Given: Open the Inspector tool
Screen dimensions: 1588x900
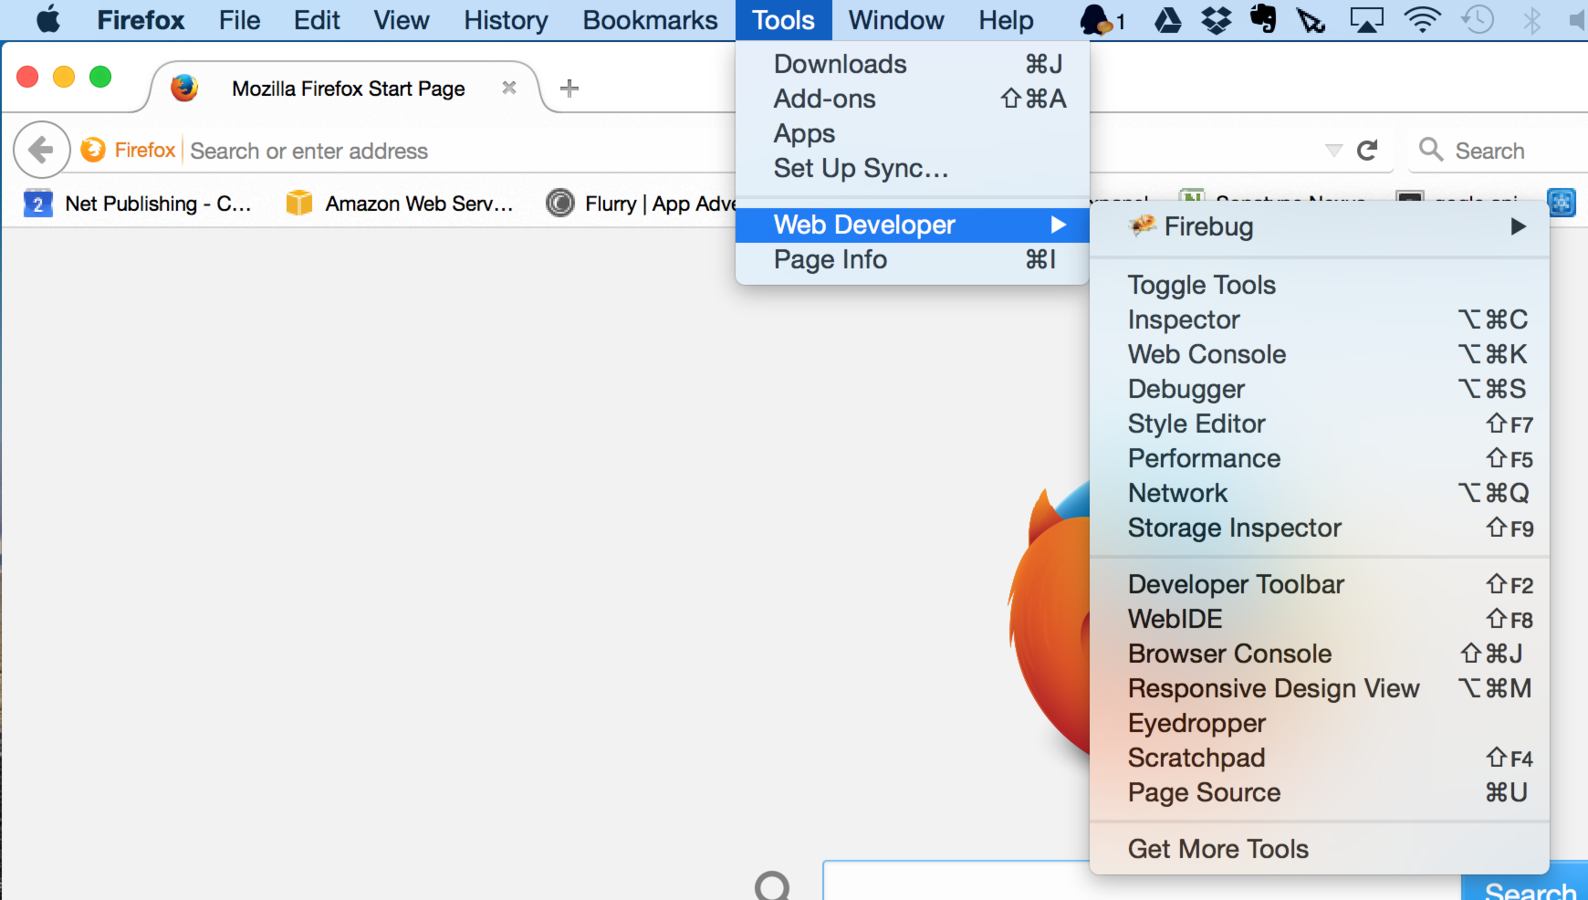Looking at the screenshot, I should (x=1319, y=320).
